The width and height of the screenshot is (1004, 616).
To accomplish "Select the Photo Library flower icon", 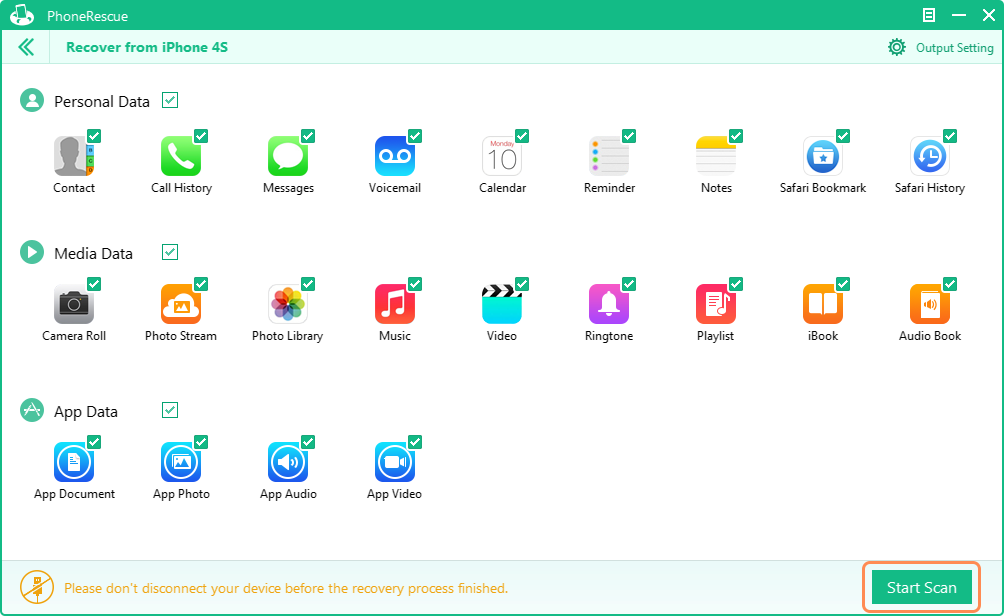I will click(x=287, y=304).
